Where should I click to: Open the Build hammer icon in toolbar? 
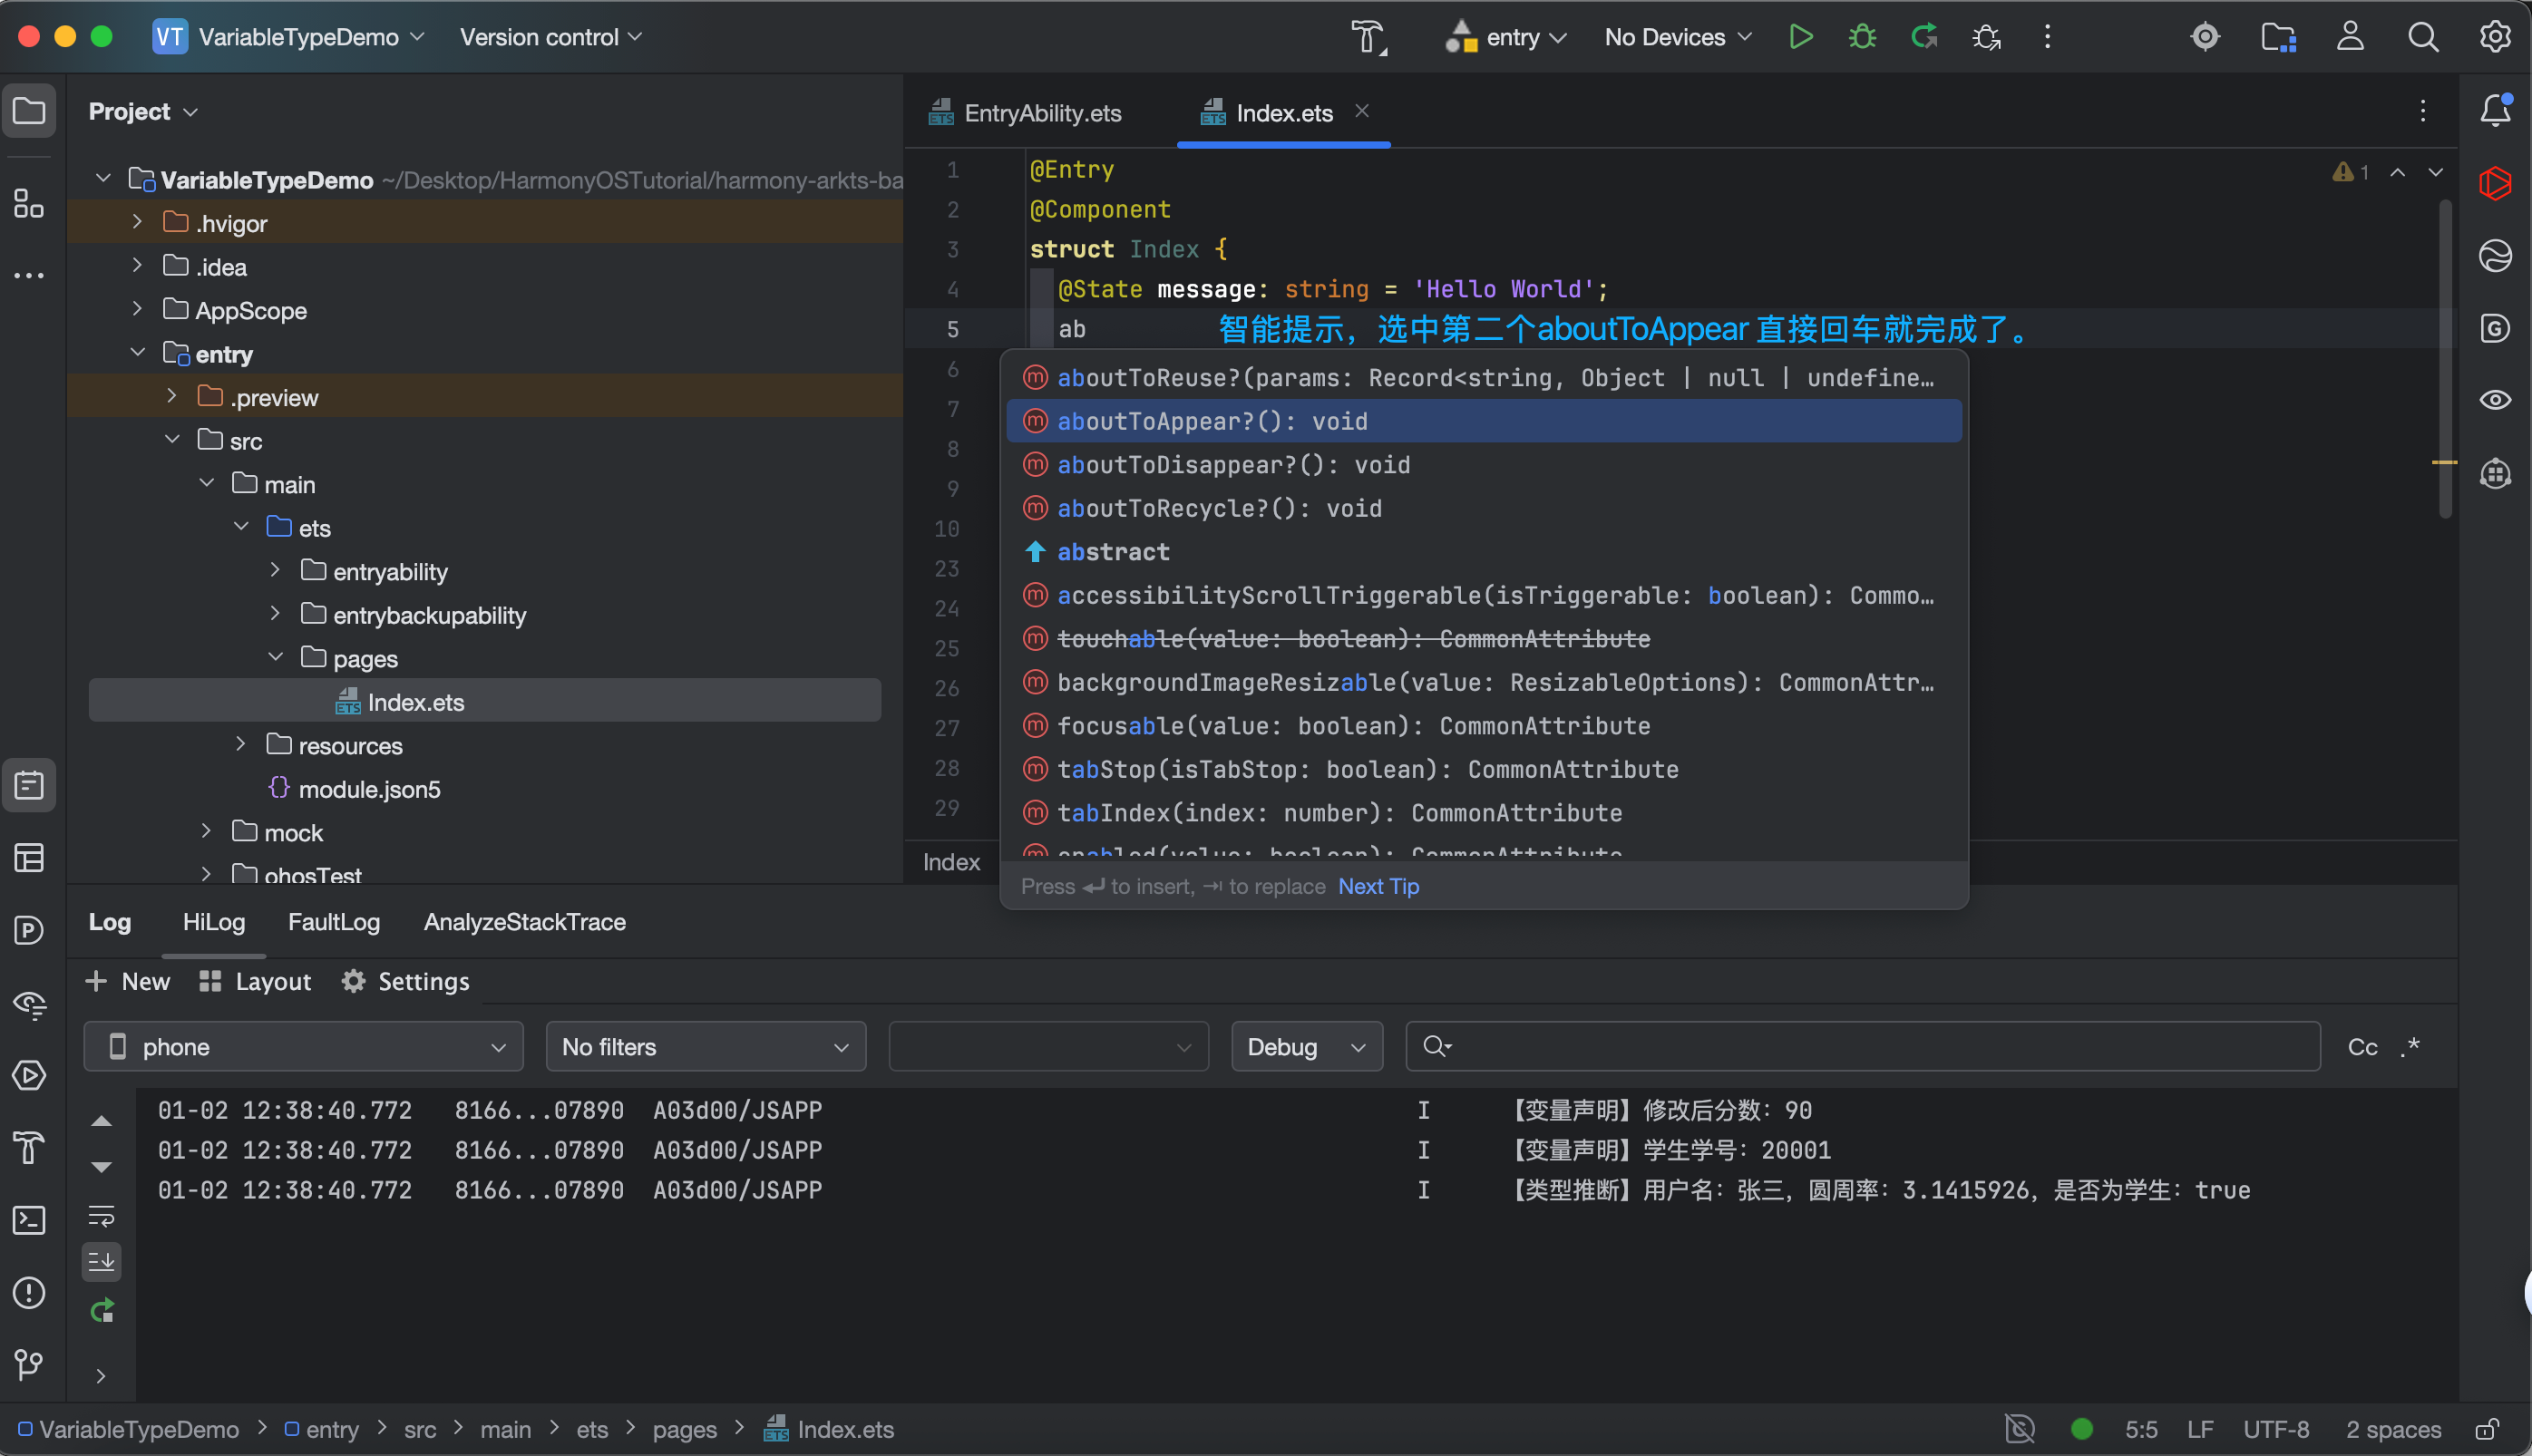pos(1368,37)
